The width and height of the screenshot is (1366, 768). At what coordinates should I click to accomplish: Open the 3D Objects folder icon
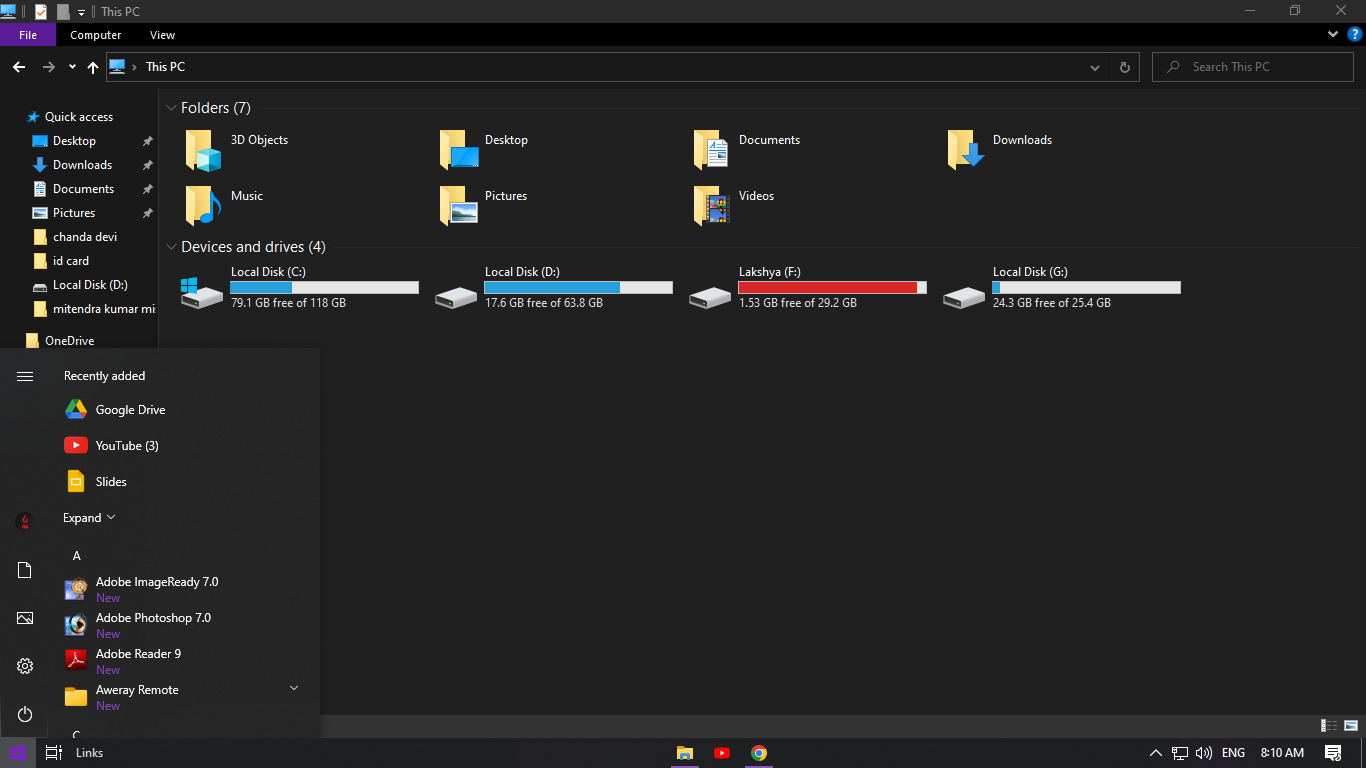(202, 150)
